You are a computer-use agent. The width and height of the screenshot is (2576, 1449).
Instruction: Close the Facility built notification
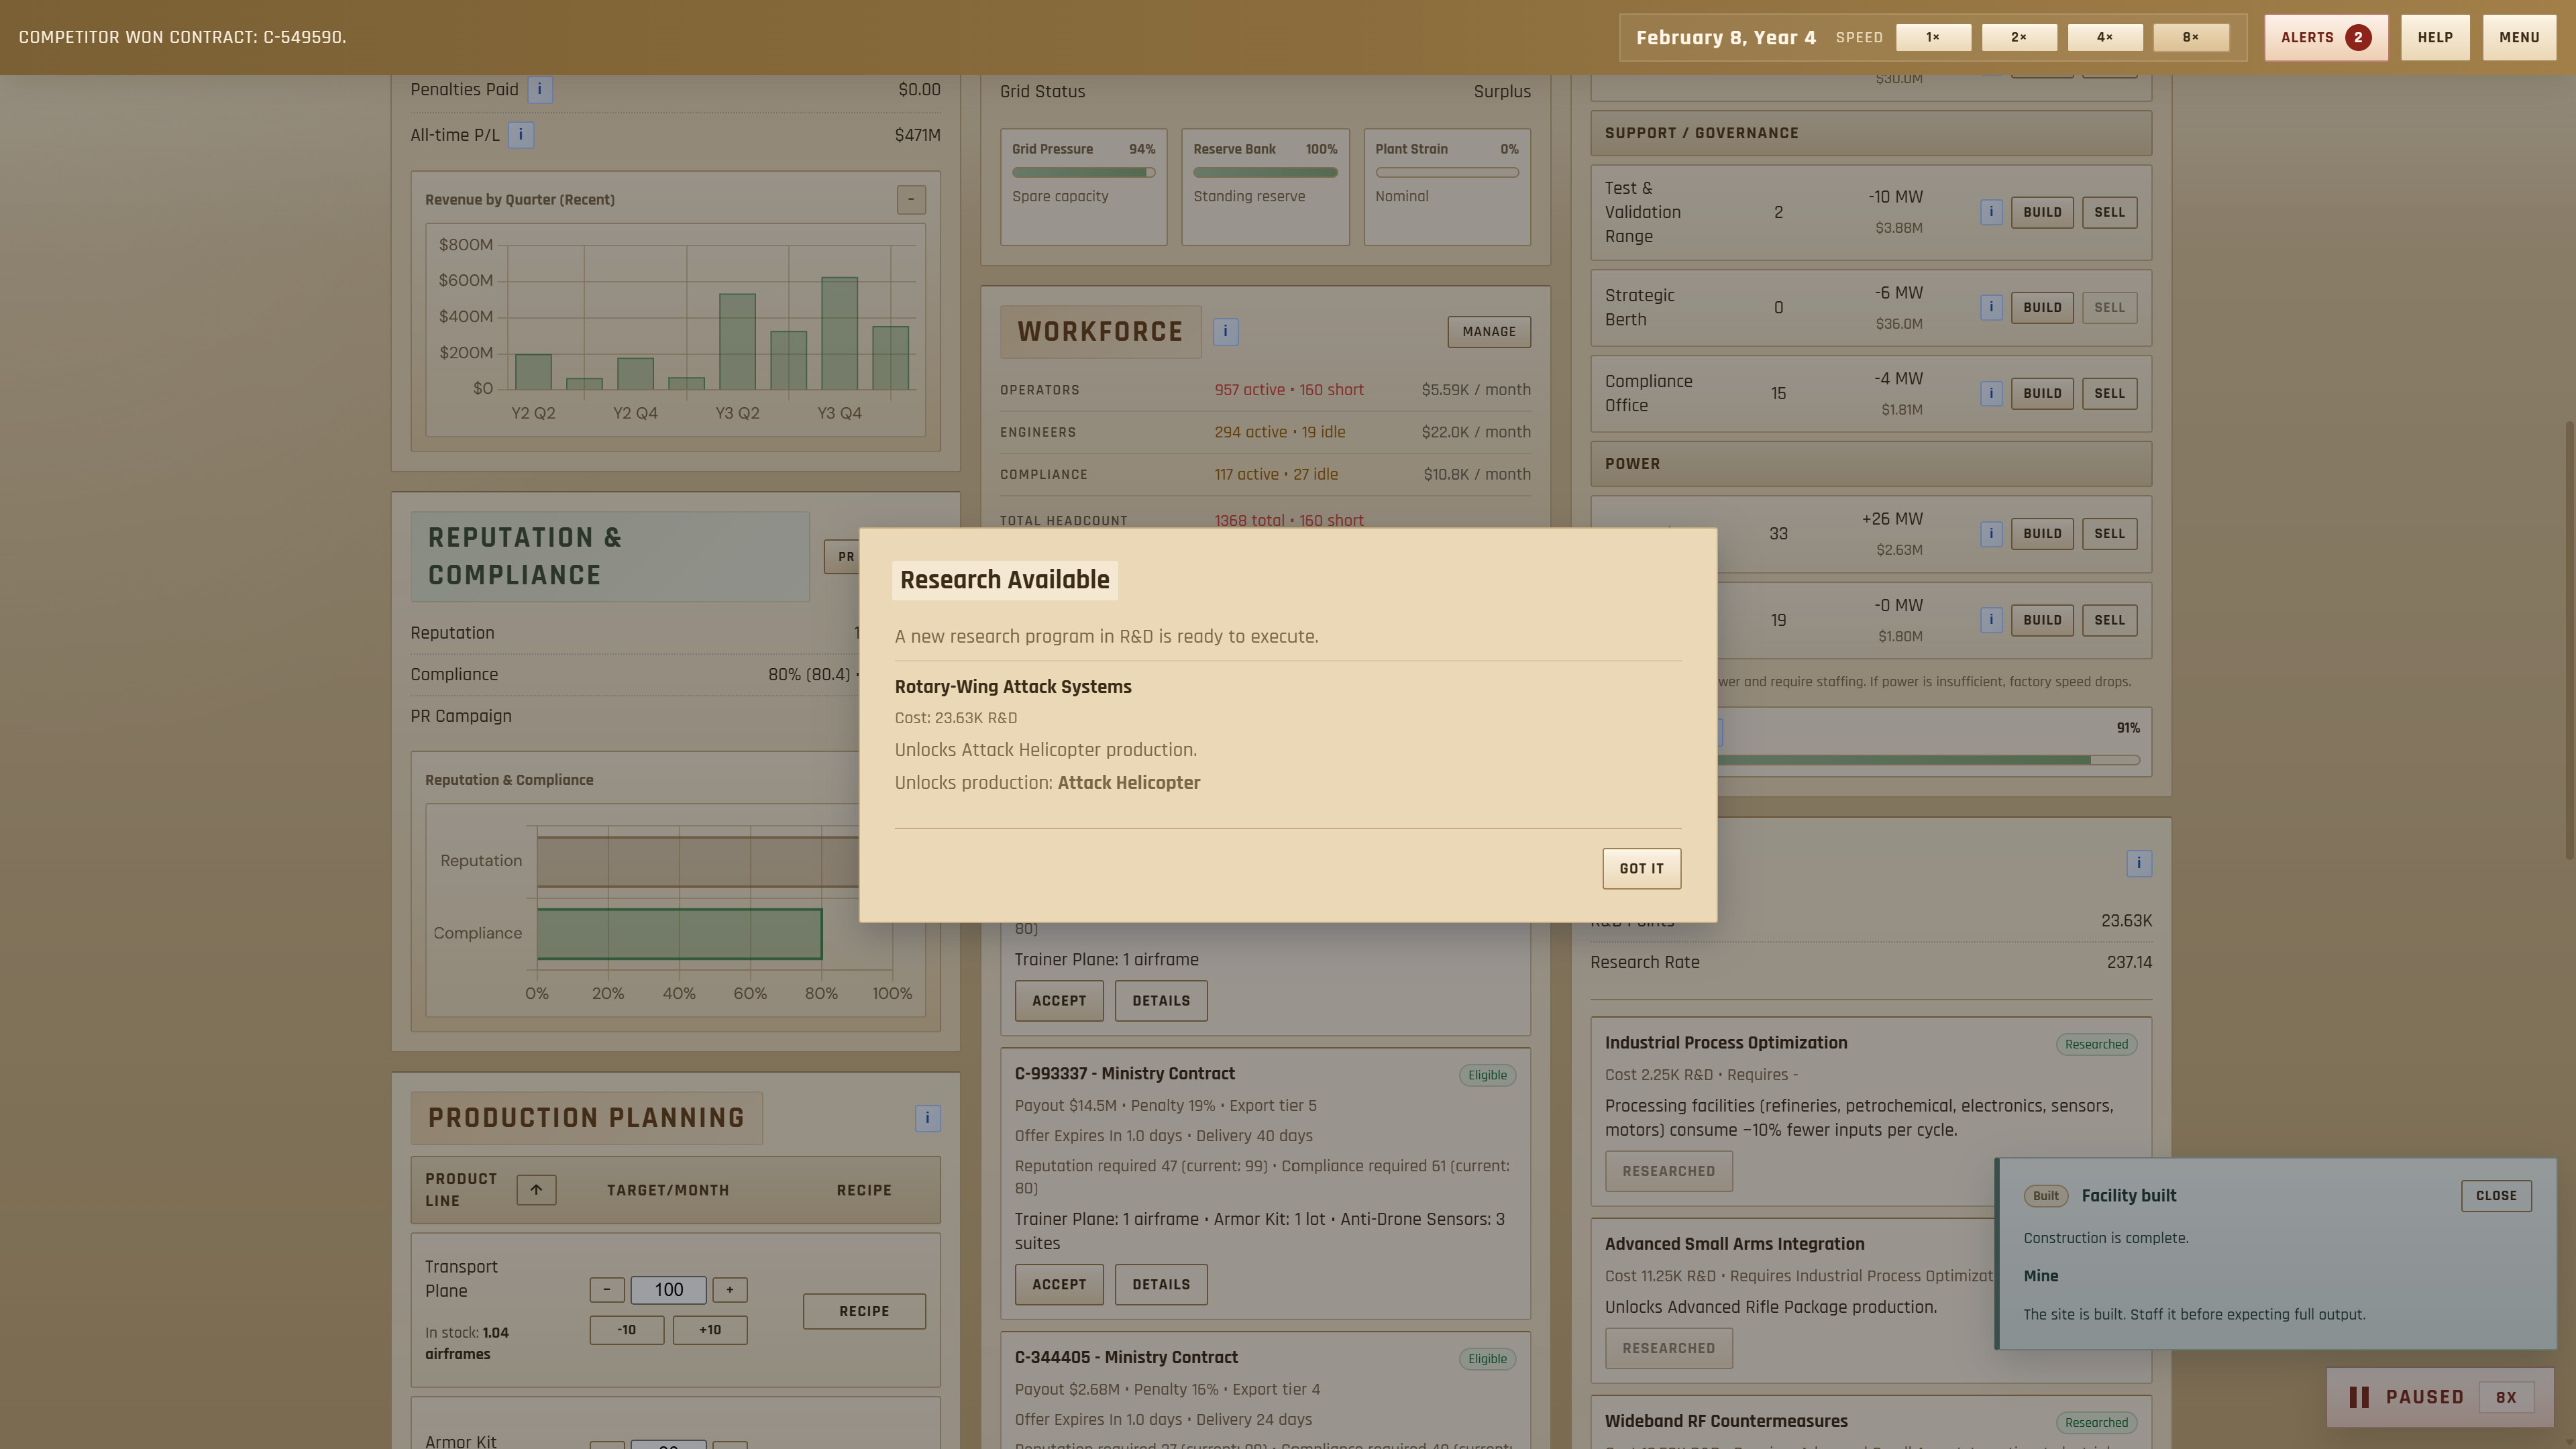pyautogui.click(x=2496, y=1195)
